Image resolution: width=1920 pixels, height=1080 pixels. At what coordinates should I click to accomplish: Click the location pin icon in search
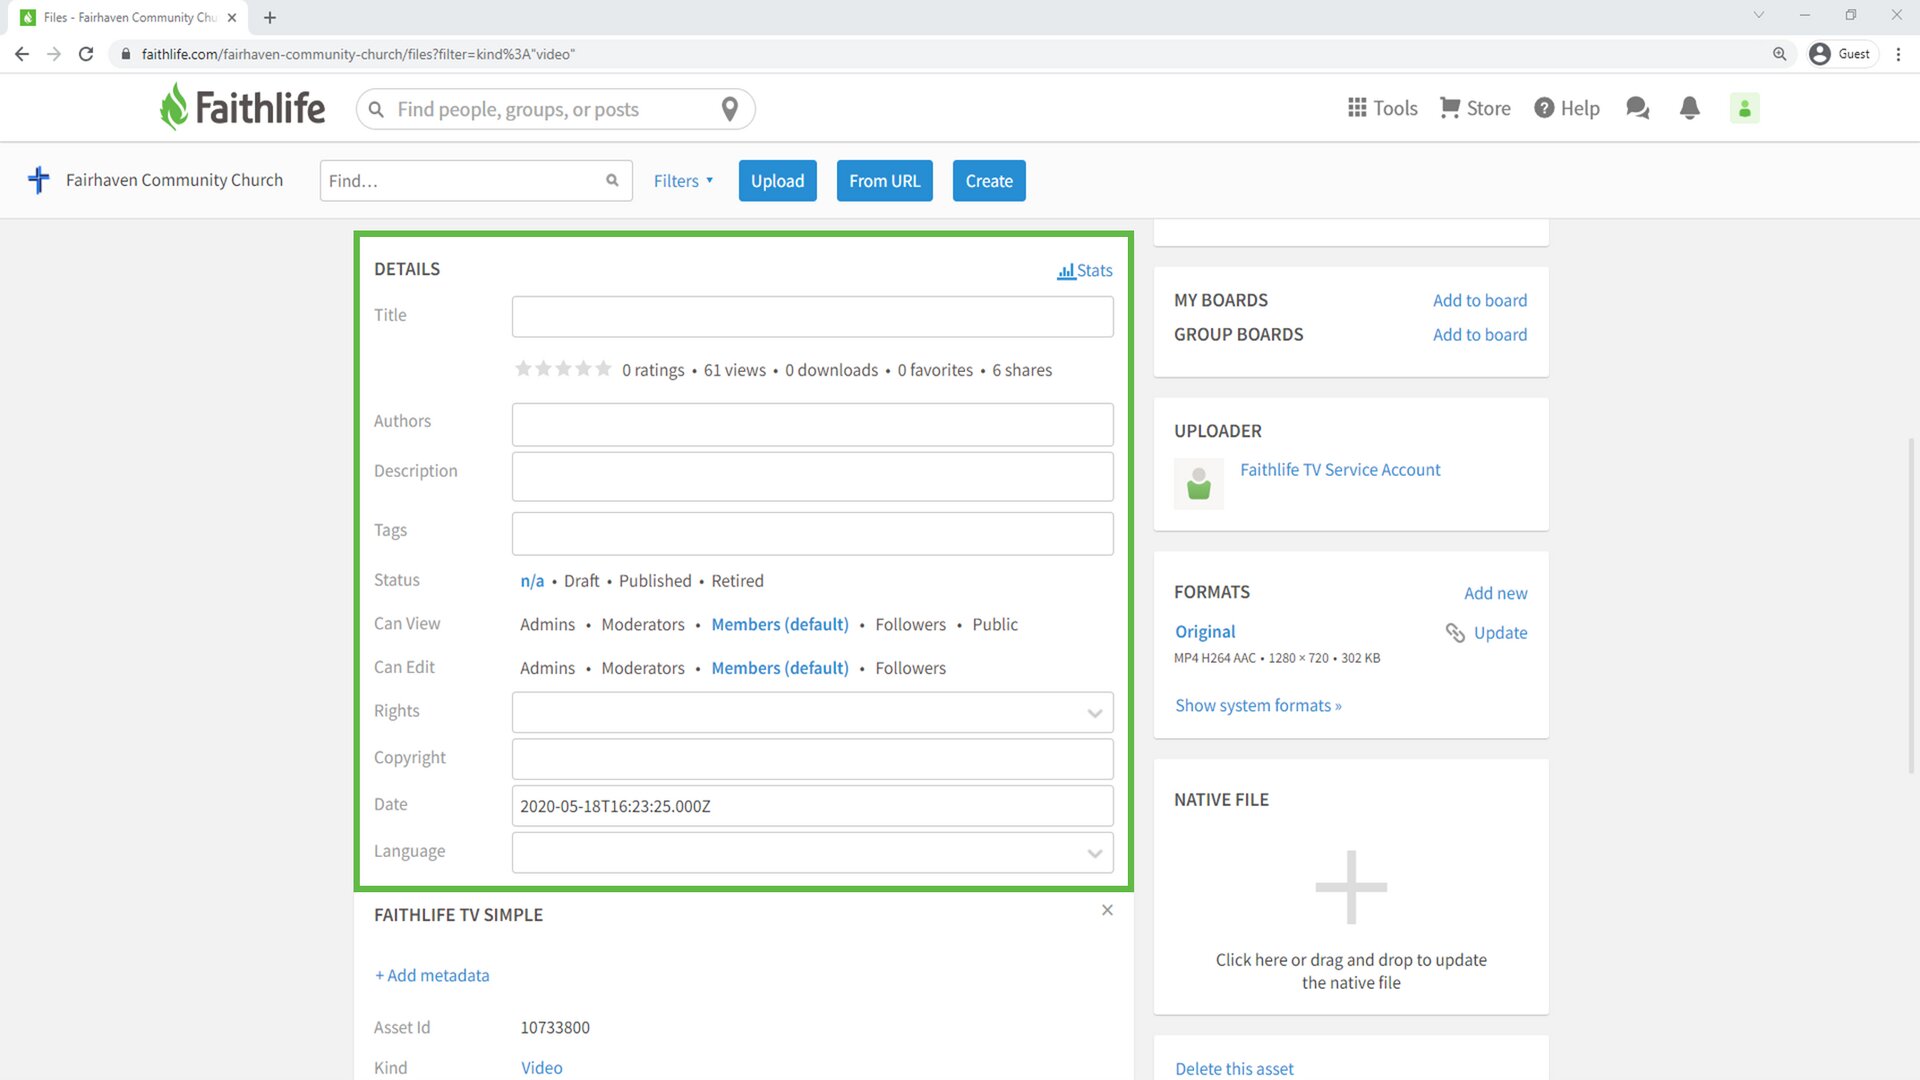pyautogui.click(x=730, y=109)
